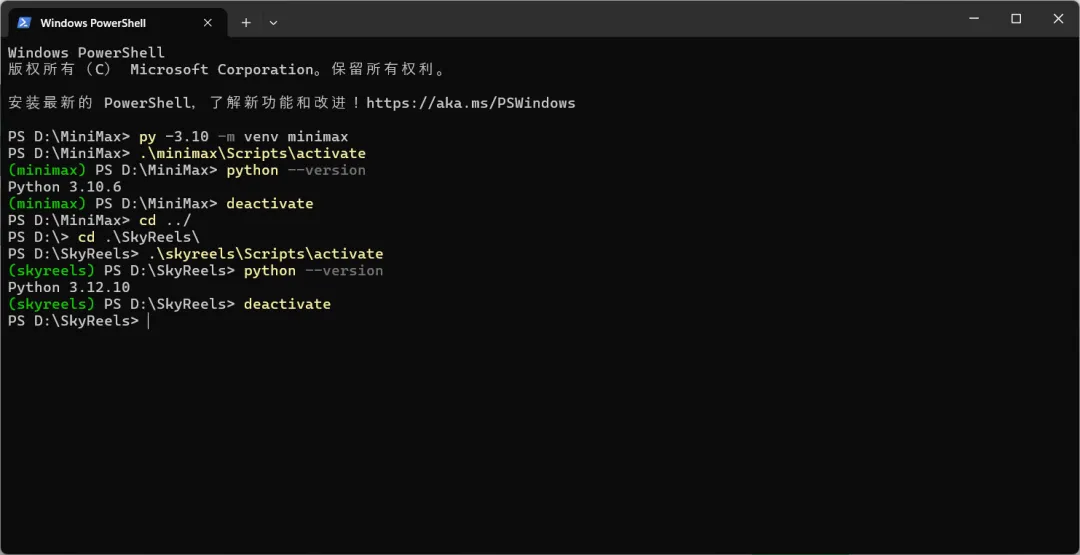
Task: Open a new tab with the plus button
Action: point(246,22)
